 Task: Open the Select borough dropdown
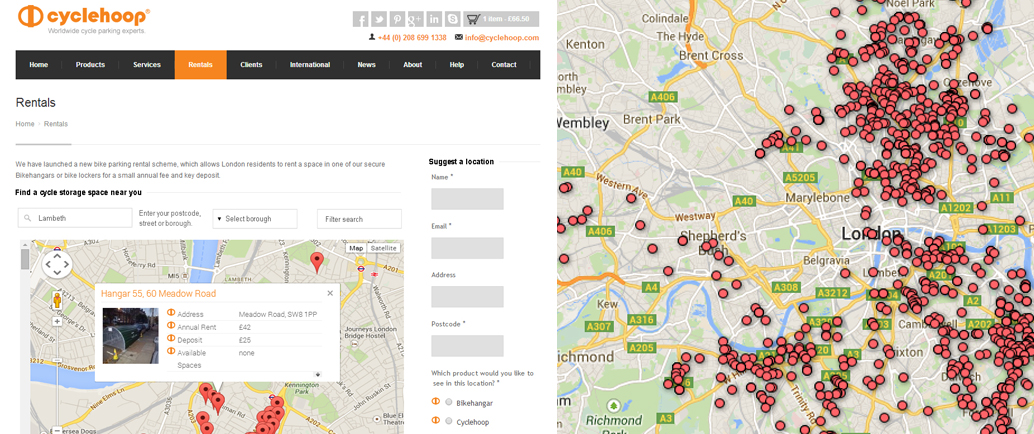255,219
